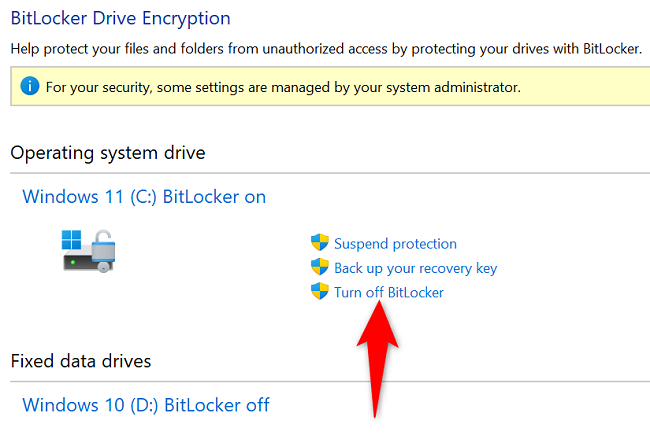Collapse the Windows 11 (C:) BitLocker on section

point(144,197)
